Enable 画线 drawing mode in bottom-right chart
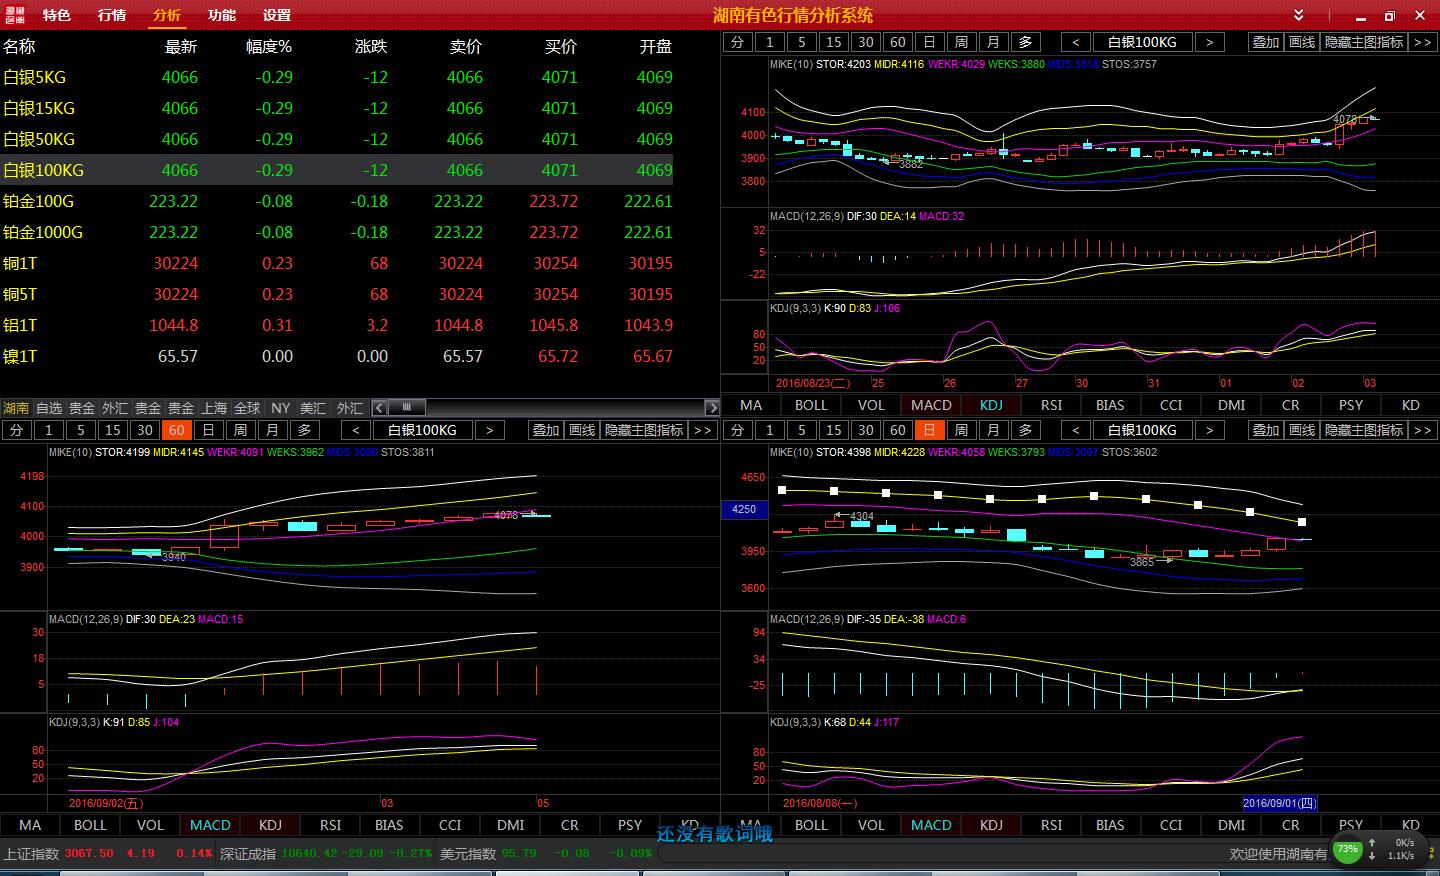The height and width of the screenshot is (876, 1440). 1302,430
